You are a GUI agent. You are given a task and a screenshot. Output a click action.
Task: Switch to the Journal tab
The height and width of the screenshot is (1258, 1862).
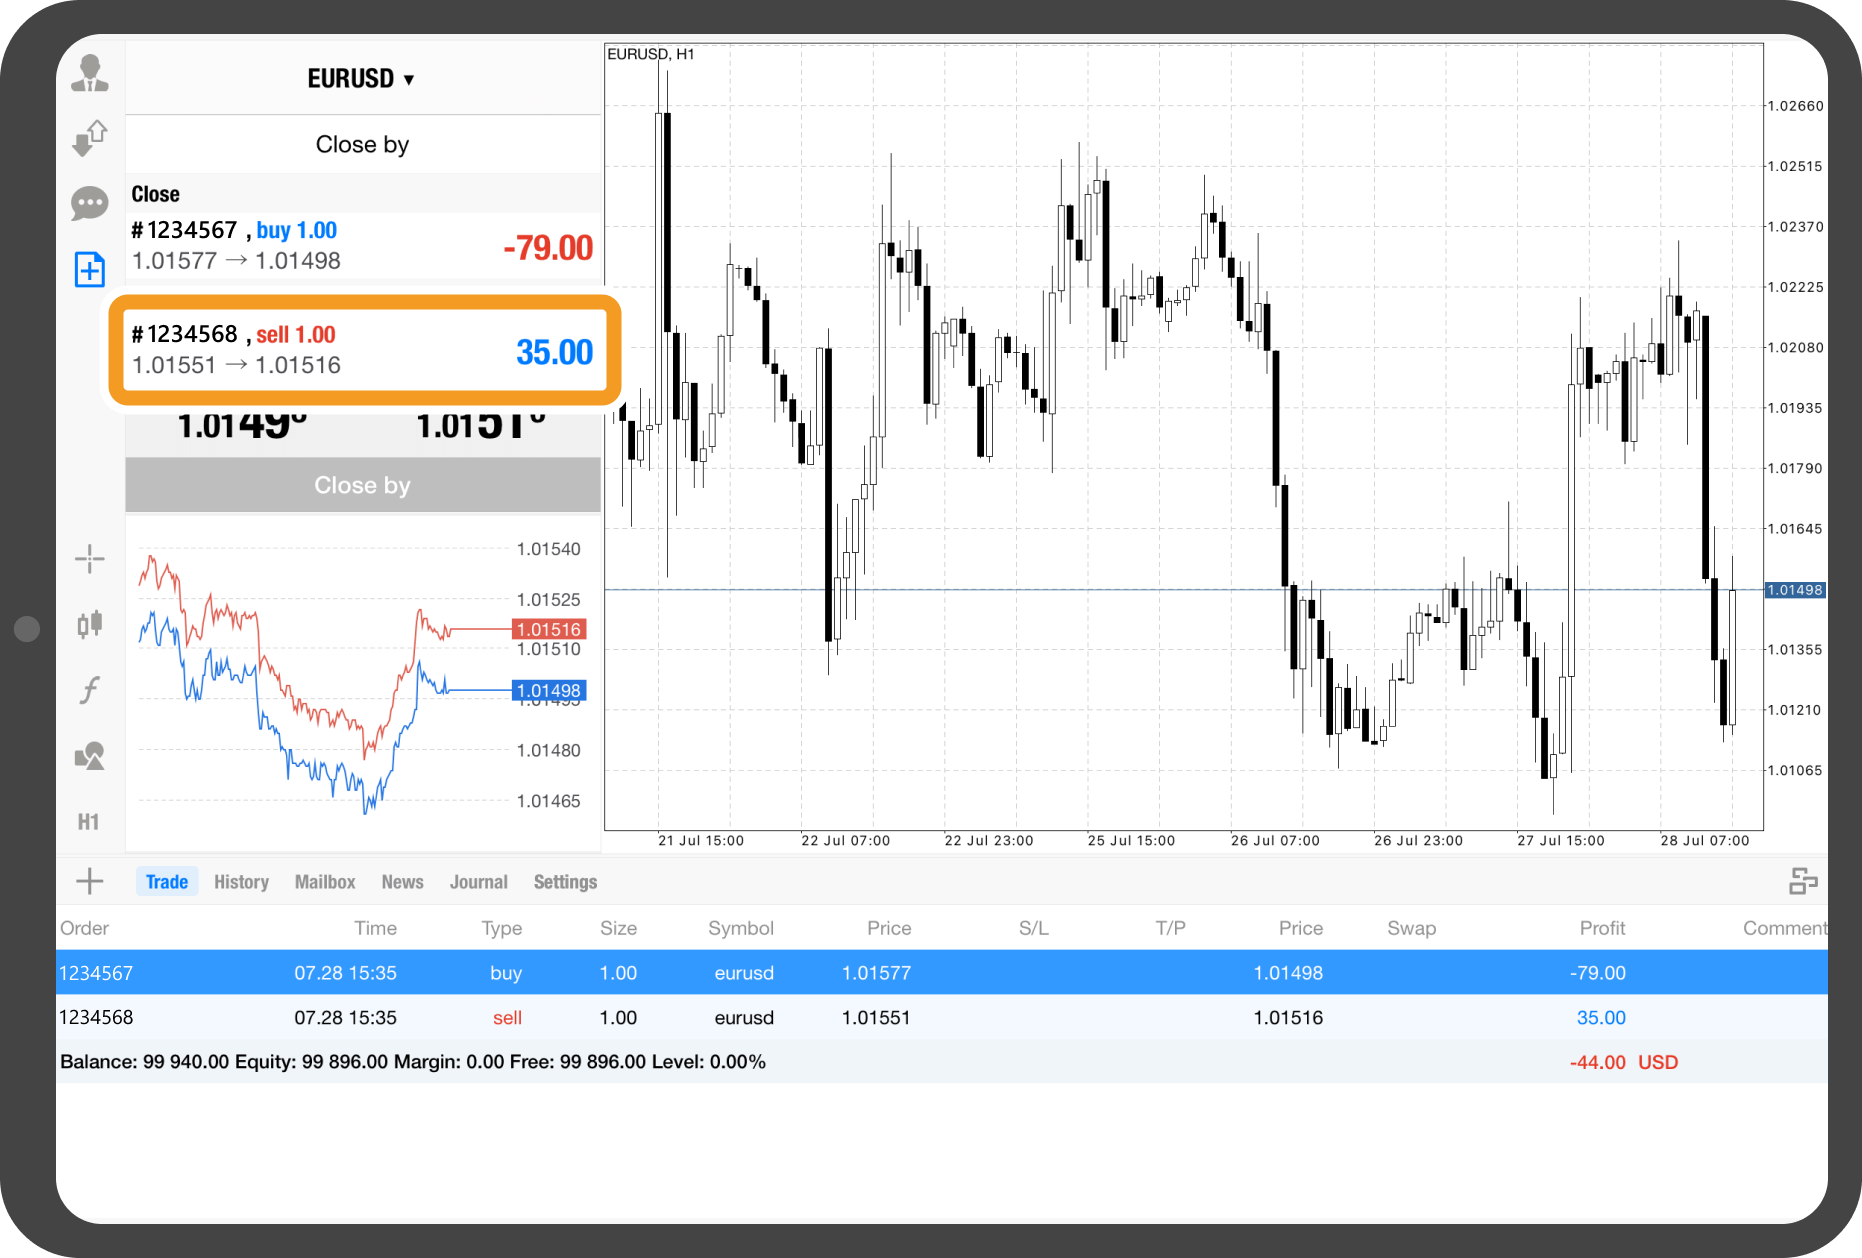tap(478, 882)
